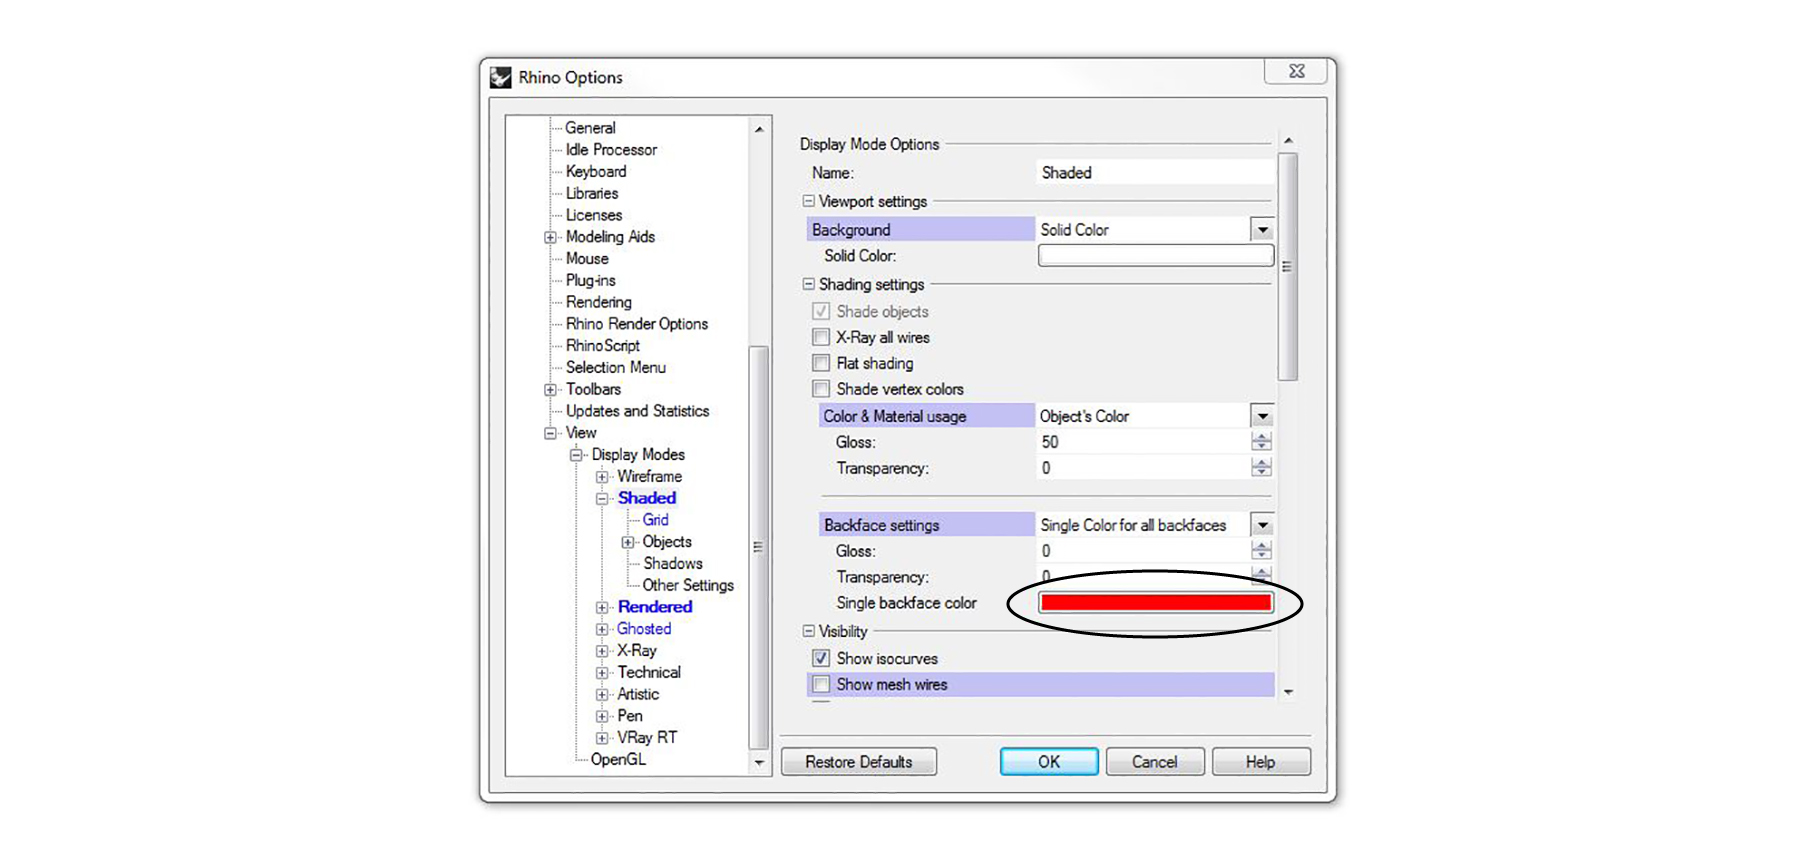The height and width of the screenshot is (850, 1800).
Task: Select Shadows under Shaded mode
Action: pyautogui.click(x=673, y=564)
